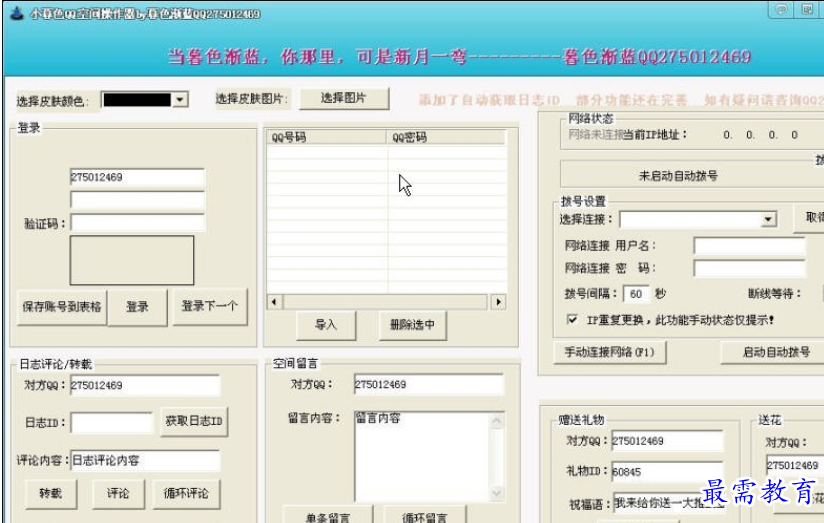Image resolution: width=824 pixels, height=523 pixels.
Task: Click the 网络连接 密码 field
Action: pyautogui.click(x=749, y=268)
